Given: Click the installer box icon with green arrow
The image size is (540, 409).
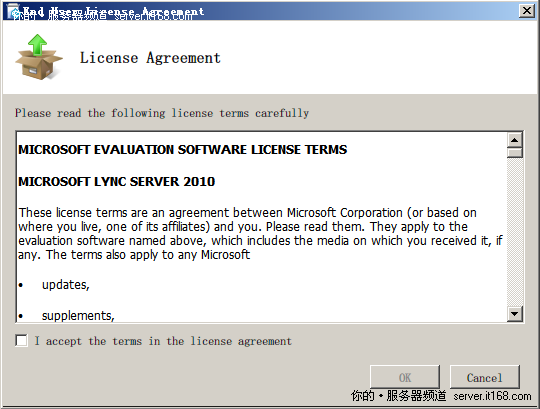Looking at the screenshot, I should point(39,57).
